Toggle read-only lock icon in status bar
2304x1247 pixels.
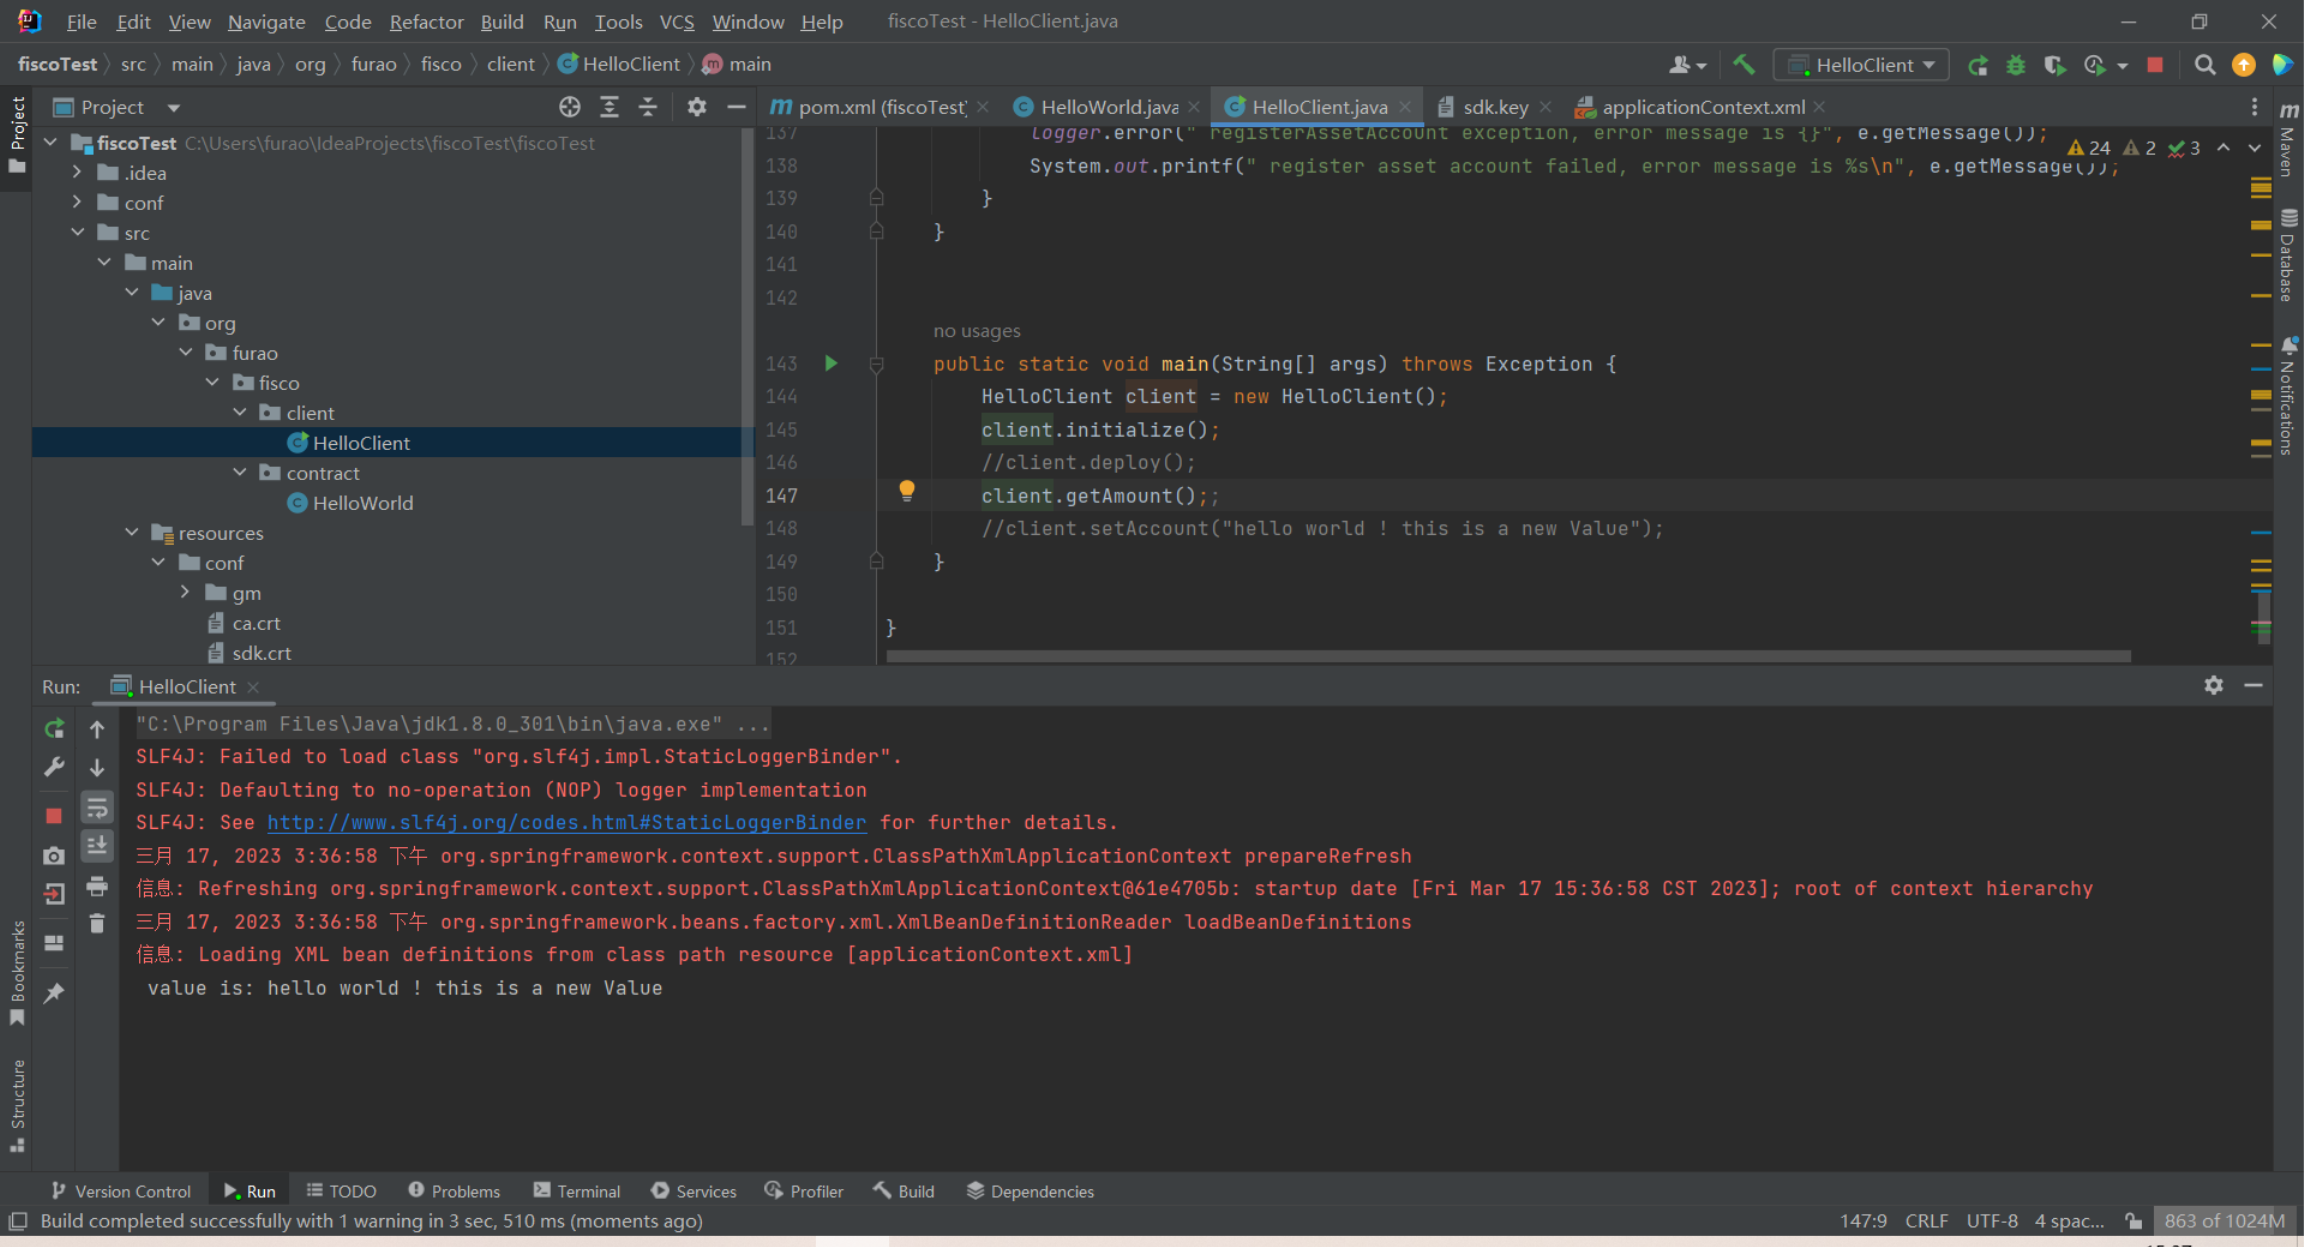2133,1221
